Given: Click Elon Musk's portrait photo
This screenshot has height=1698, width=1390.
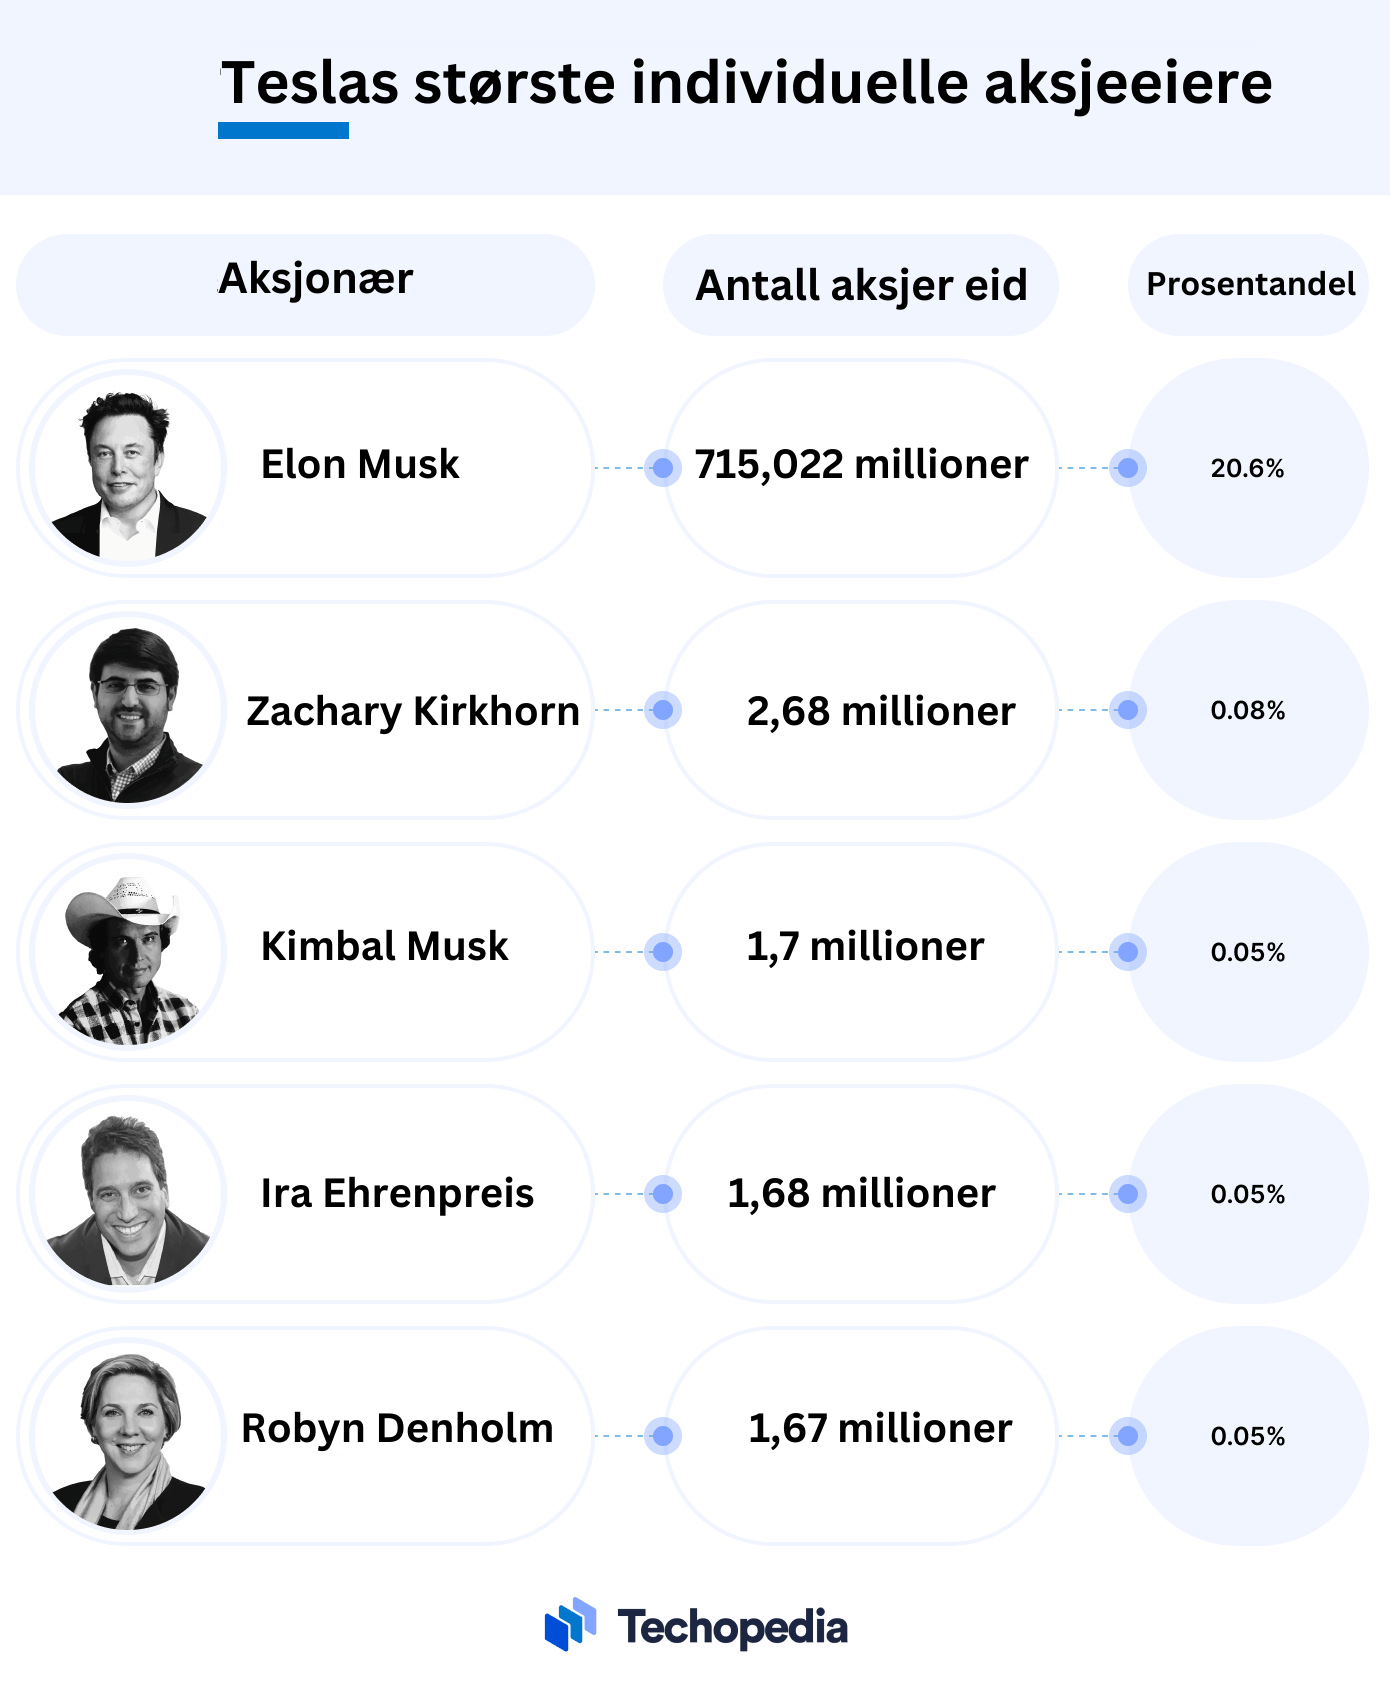Looking at the screenshot, I should tap(128, 468).
